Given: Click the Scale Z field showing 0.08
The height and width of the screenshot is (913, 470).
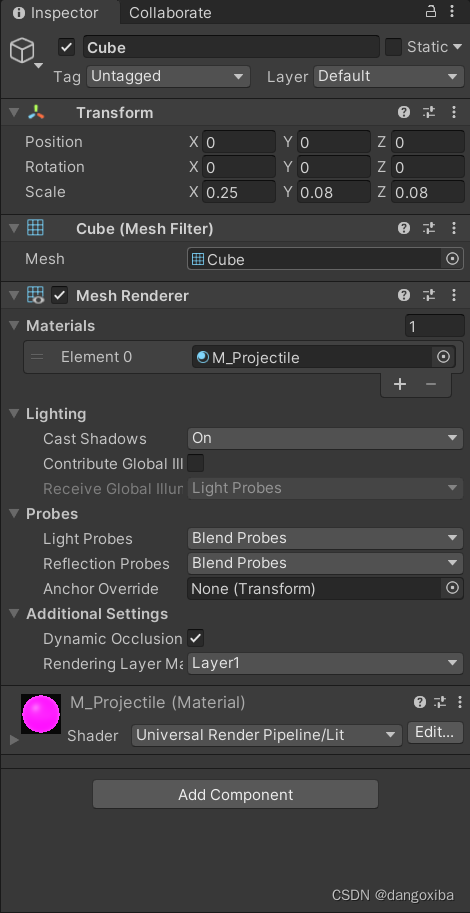Looking at the screenshot, I should (x=427, y=192).
